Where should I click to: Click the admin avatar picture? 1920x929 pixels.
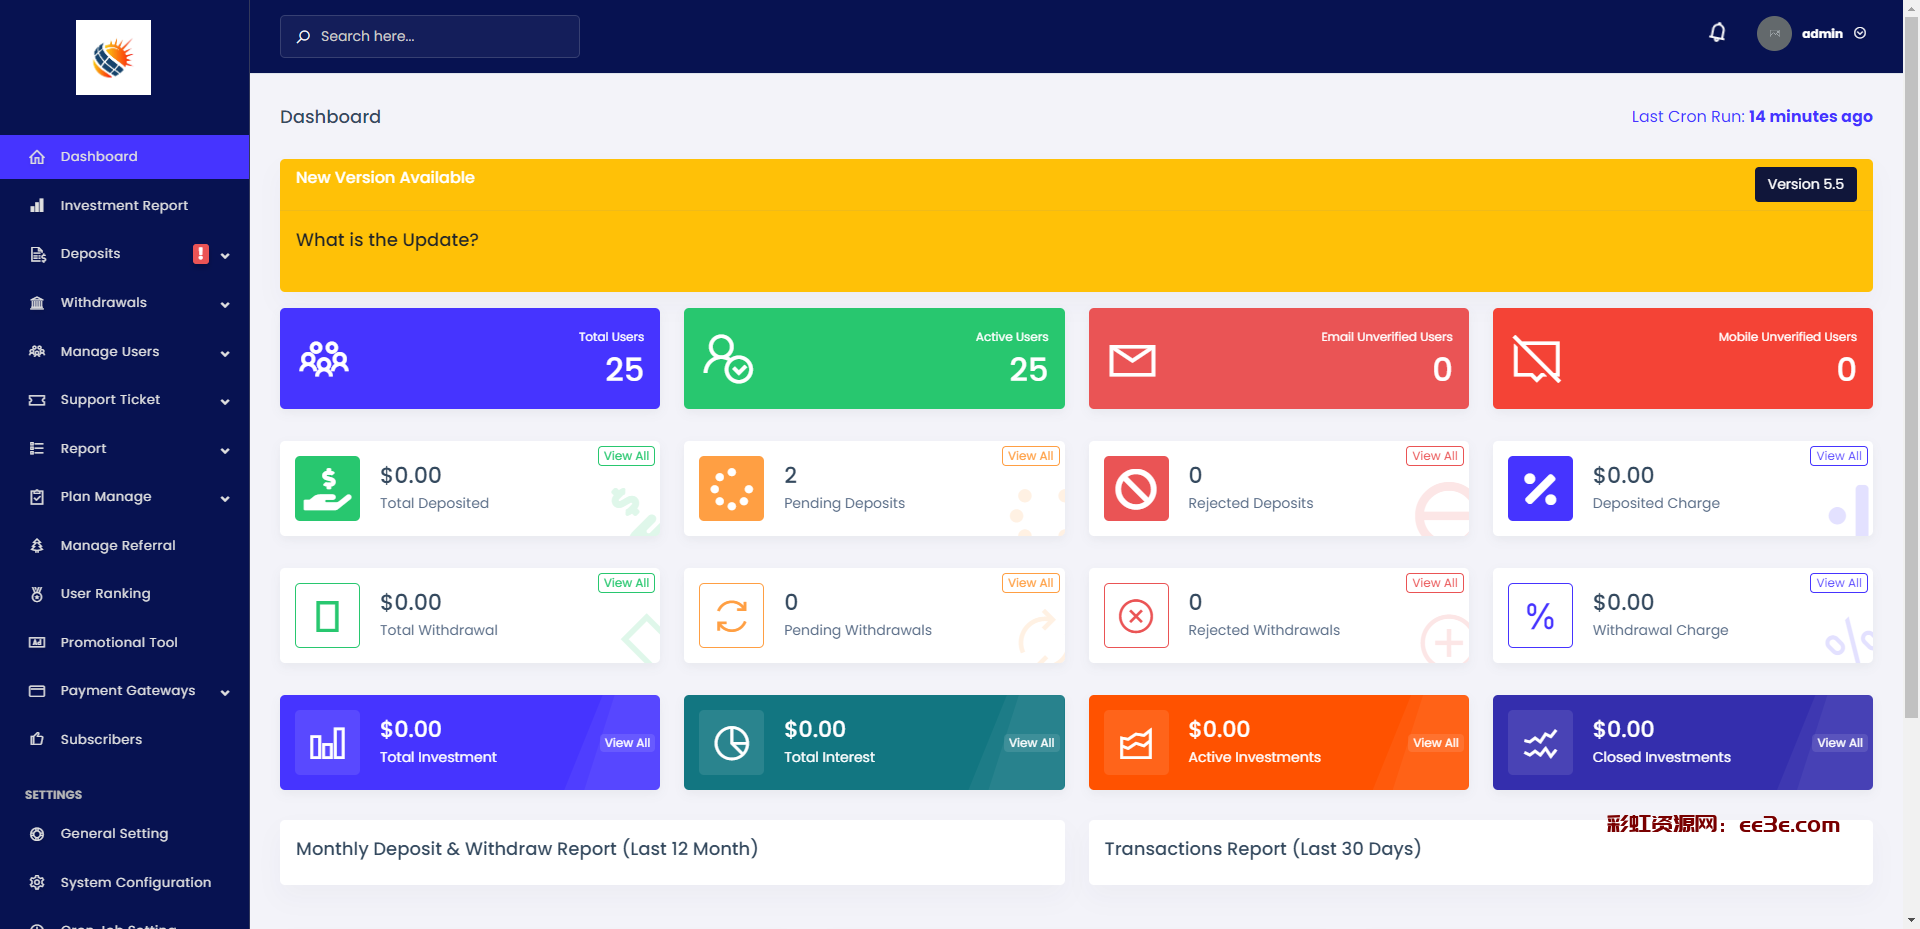click(x=1774, y=33)
